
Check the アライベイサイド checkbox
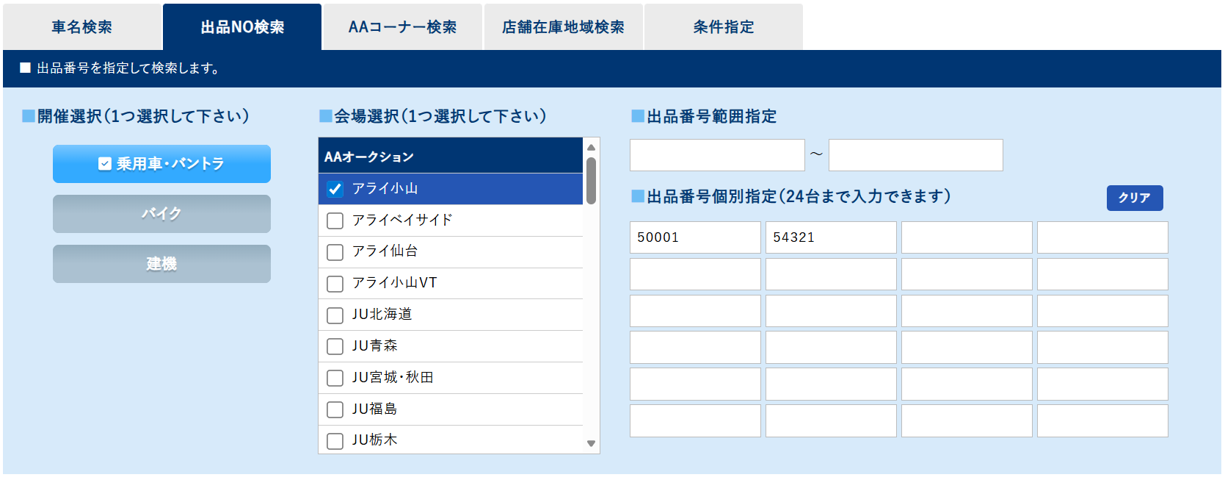pyautogui.click(x=335, y=220)
